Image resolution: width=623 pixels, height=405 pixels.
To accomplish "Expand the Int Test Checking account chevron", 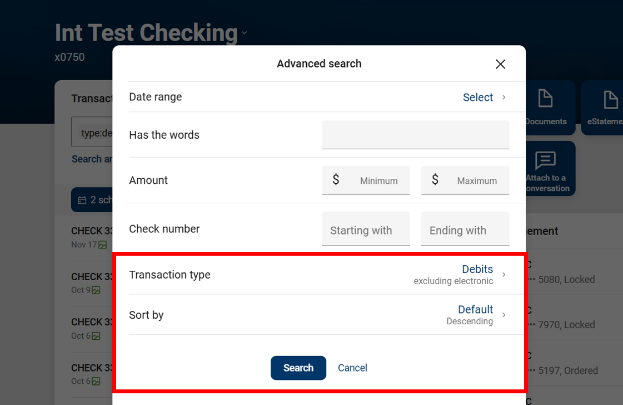I will (x=244, y=33).
